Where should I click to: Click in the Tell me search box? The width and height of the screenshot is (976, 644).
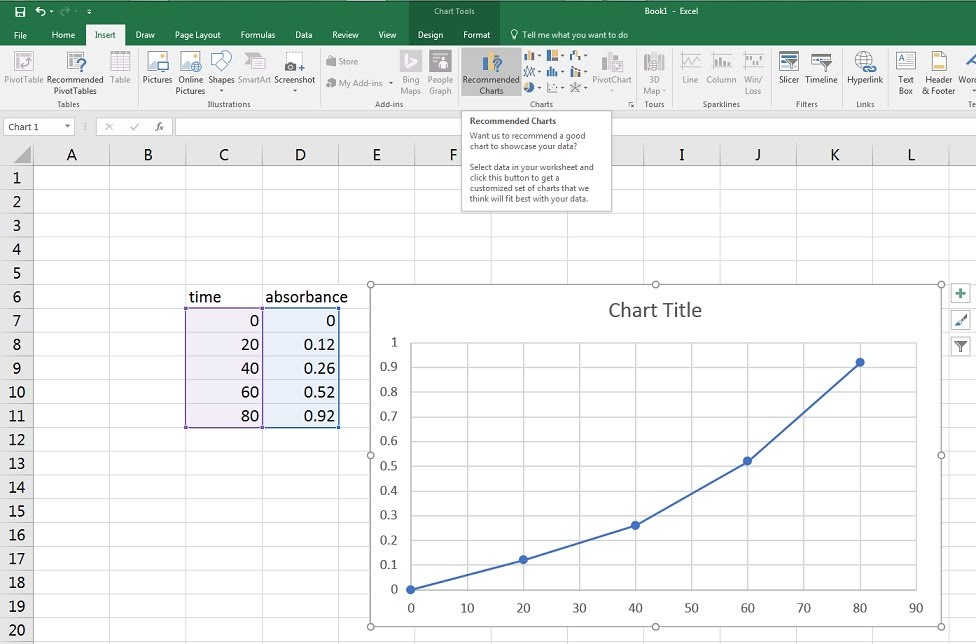(575, 35)
